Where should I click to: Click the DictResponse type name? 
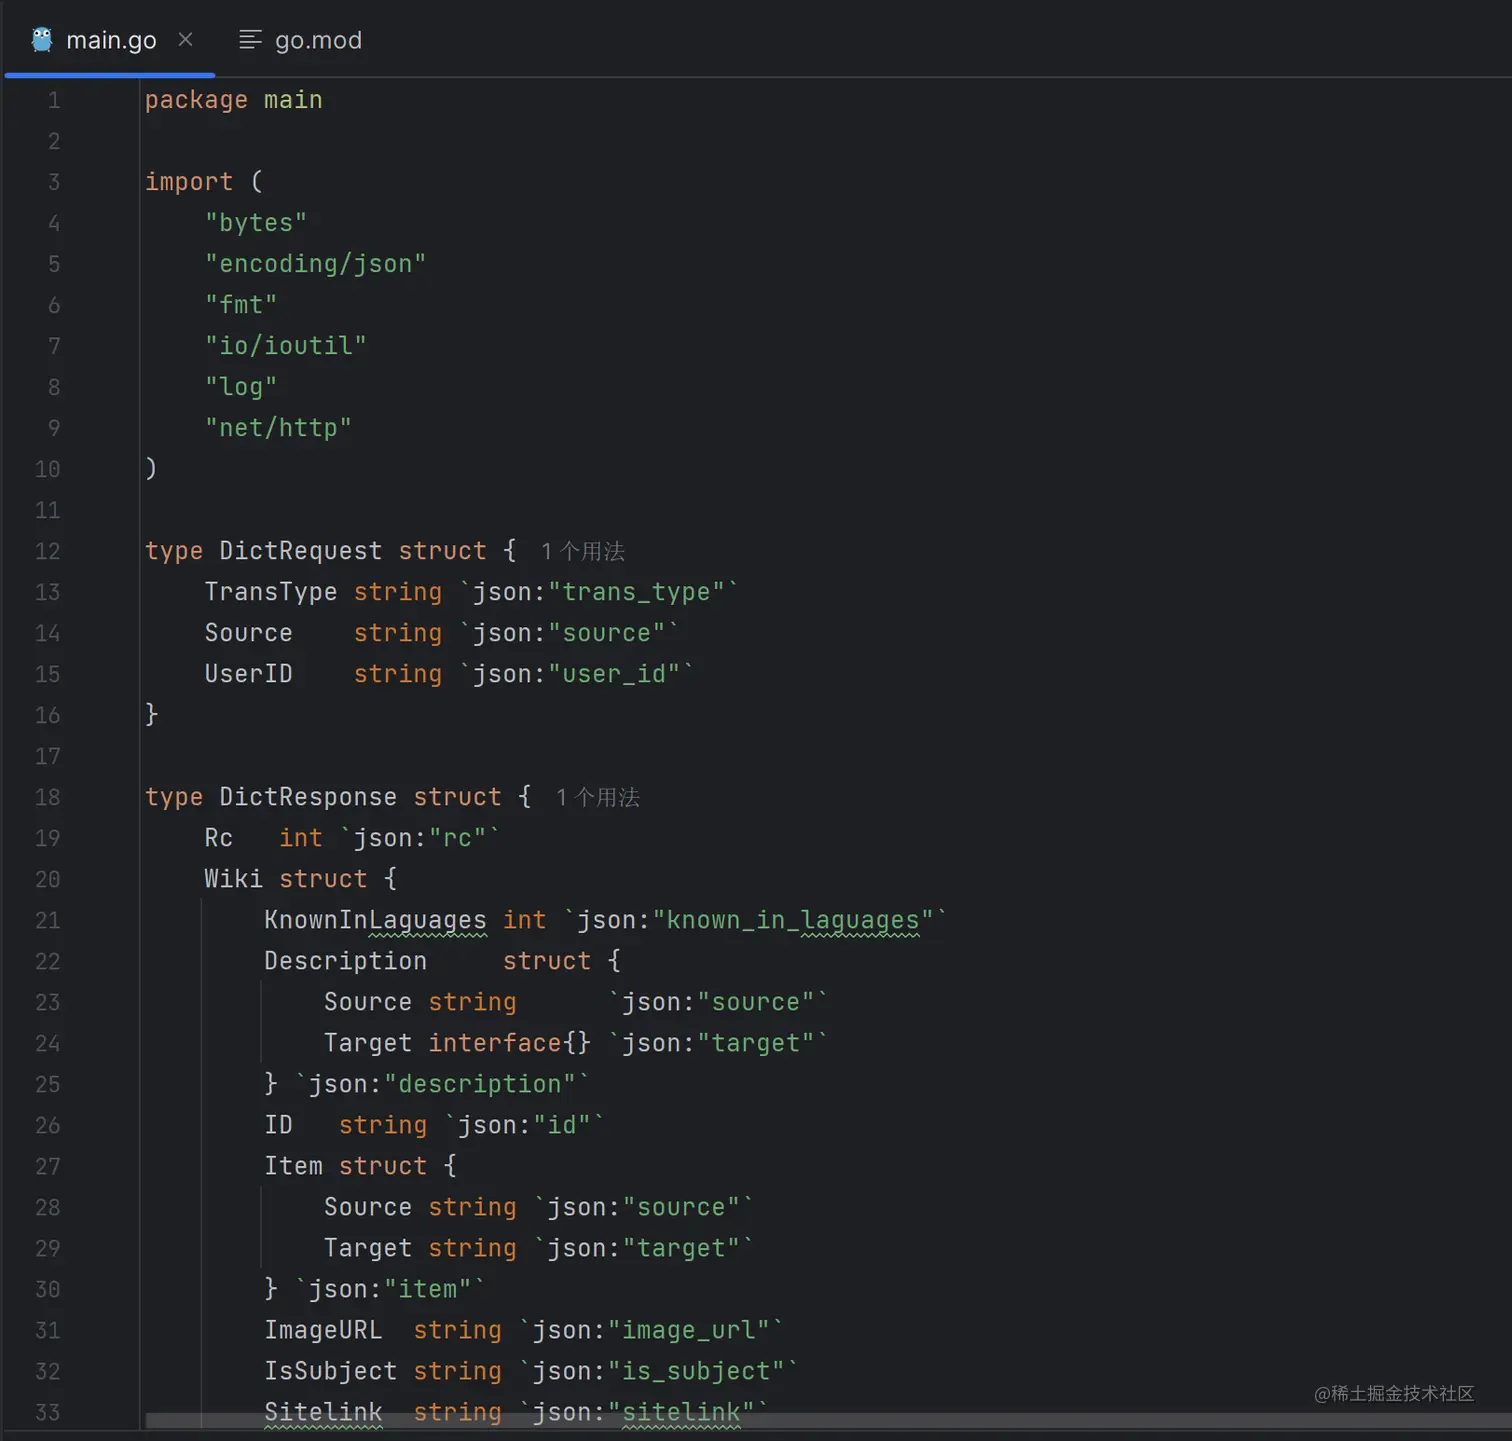coord(308,797)
